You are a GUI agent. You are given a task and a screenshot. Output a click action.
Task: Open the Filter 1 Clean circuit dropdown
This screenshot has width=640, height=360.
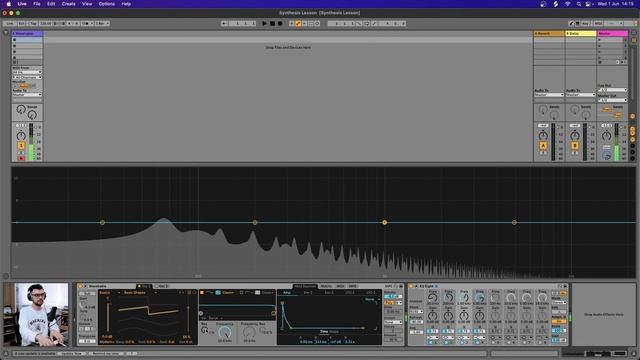coord(229,293)
